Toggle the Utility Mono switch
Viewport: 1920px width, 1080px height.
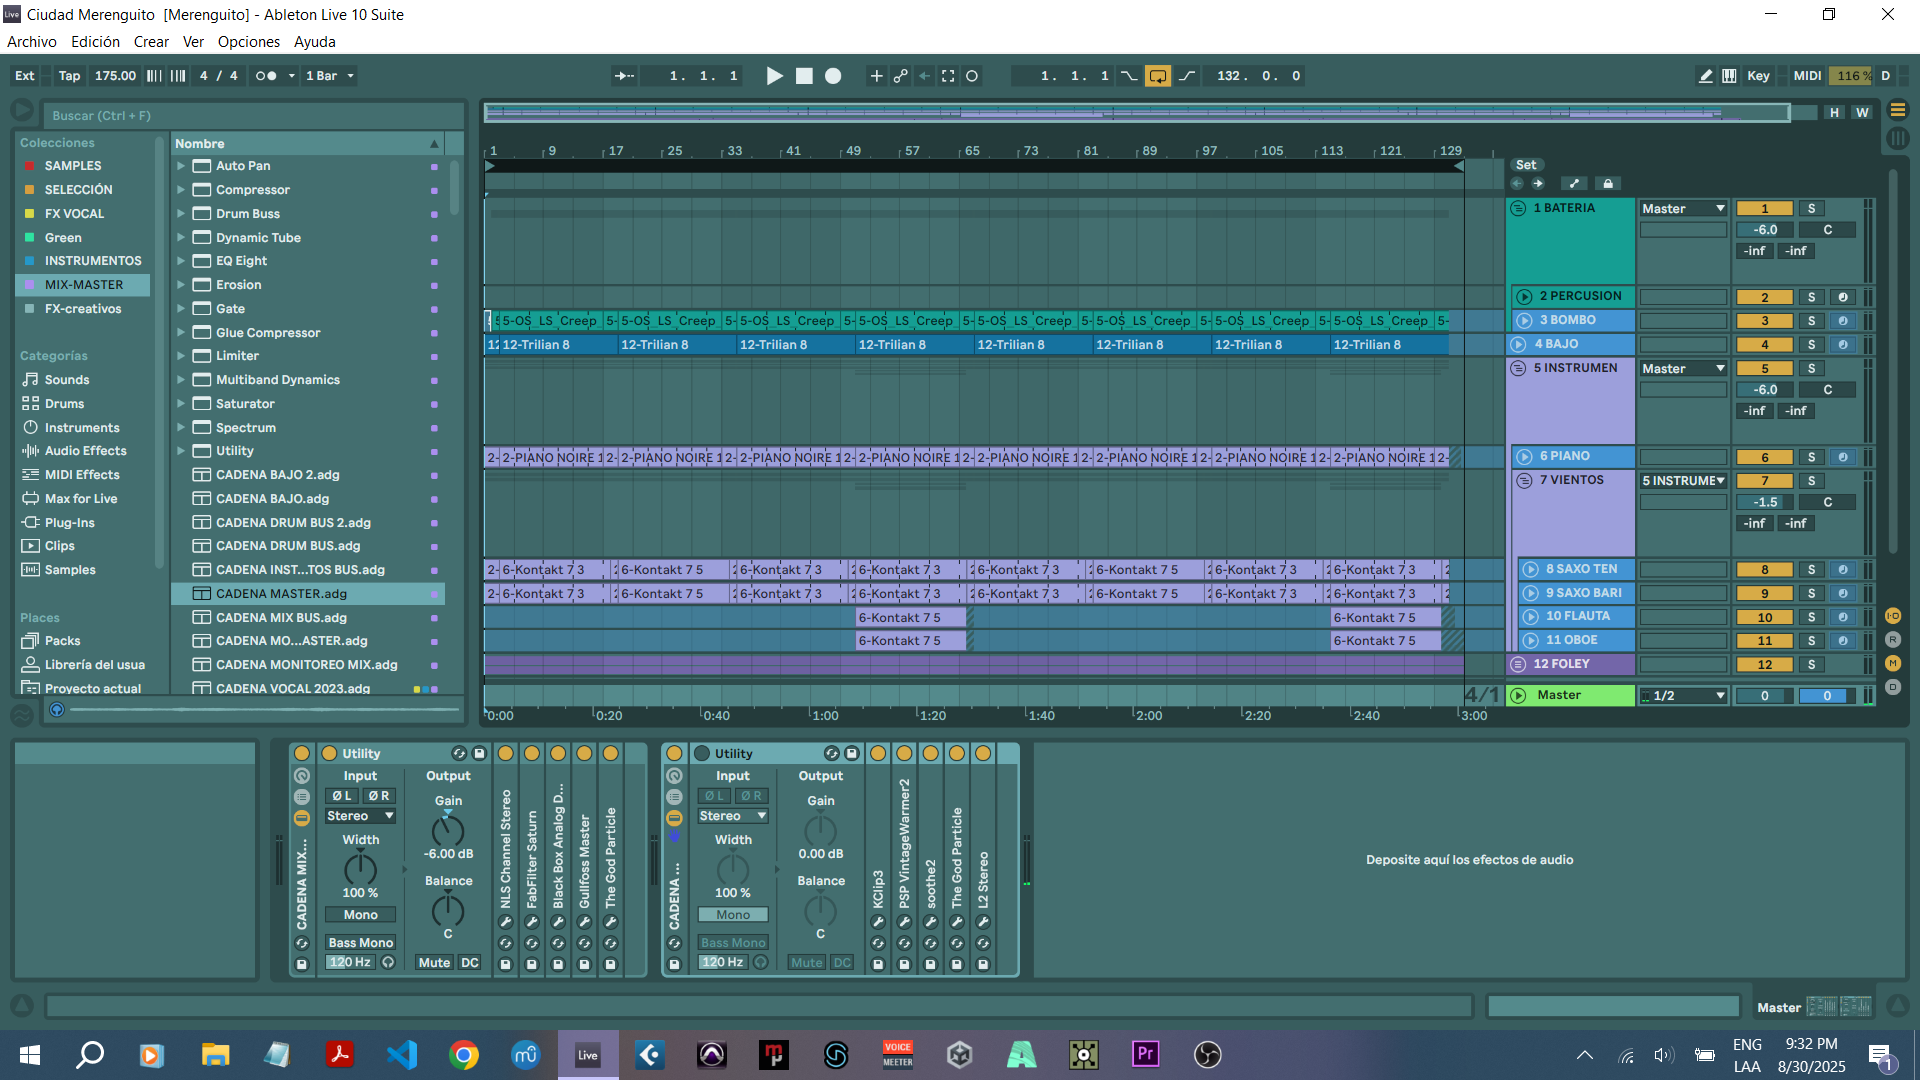[x=360, y=915]
